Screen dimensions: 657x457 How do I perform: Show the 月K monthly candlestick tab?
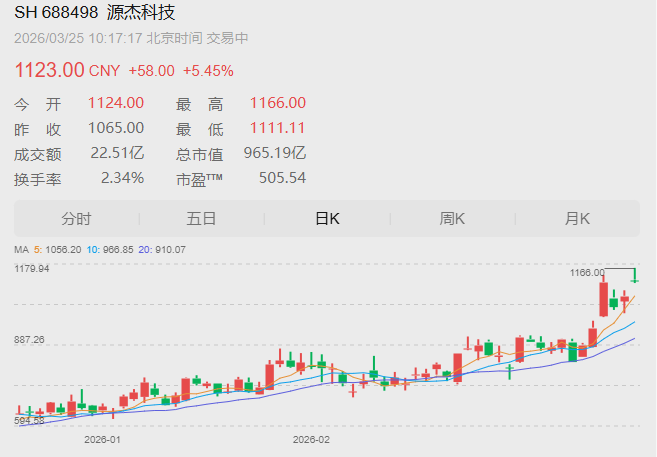coord(577,219)
